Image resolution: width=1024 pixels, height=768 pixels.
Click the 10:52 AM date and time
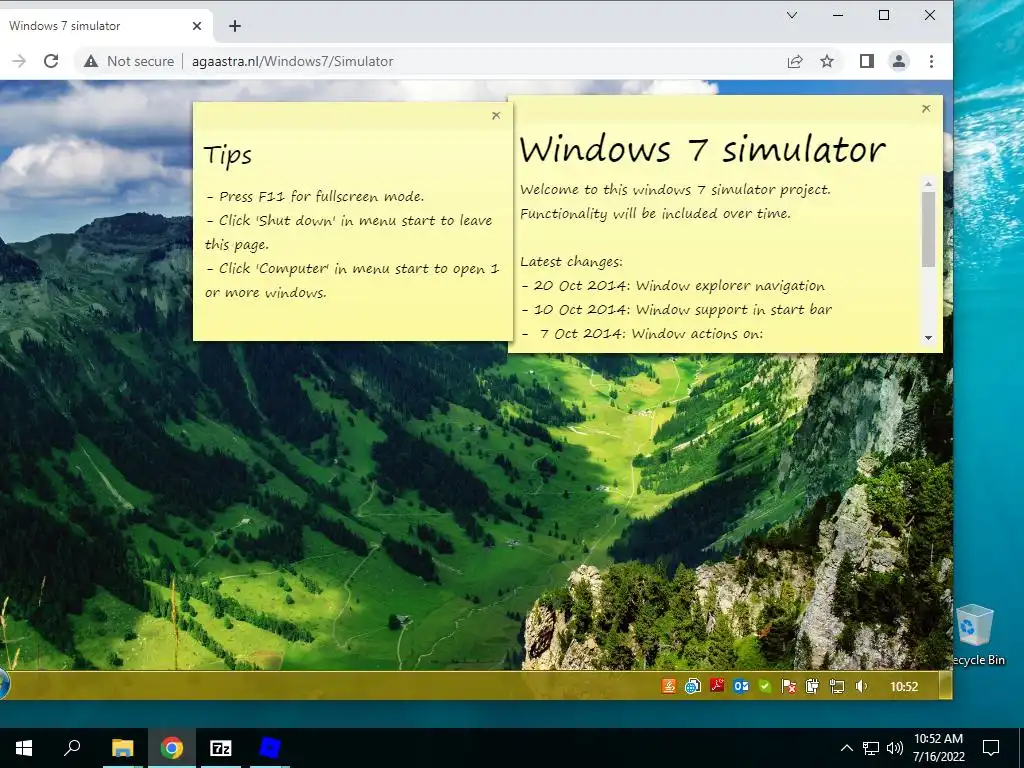tap(938, 748)
